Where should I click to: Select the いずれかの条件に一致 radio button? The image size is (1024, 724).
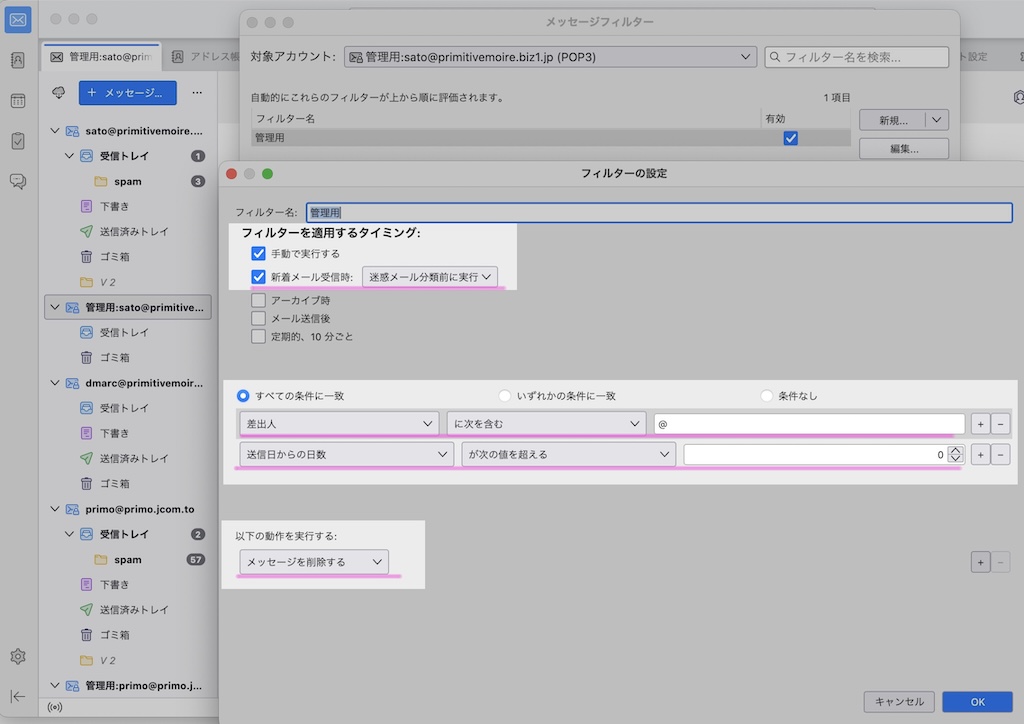pos(505,396)
